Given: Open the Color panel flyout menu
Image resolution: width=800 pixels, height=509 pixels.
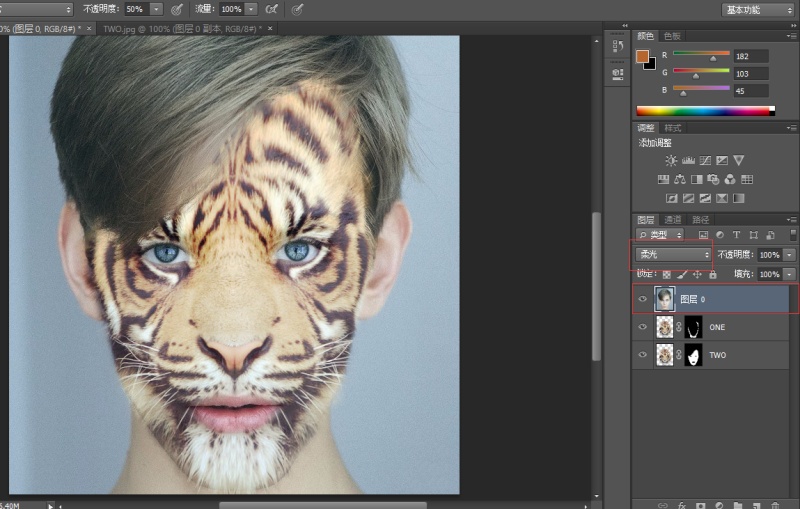Looking at the screenshot, I should (x=791, y=36).
